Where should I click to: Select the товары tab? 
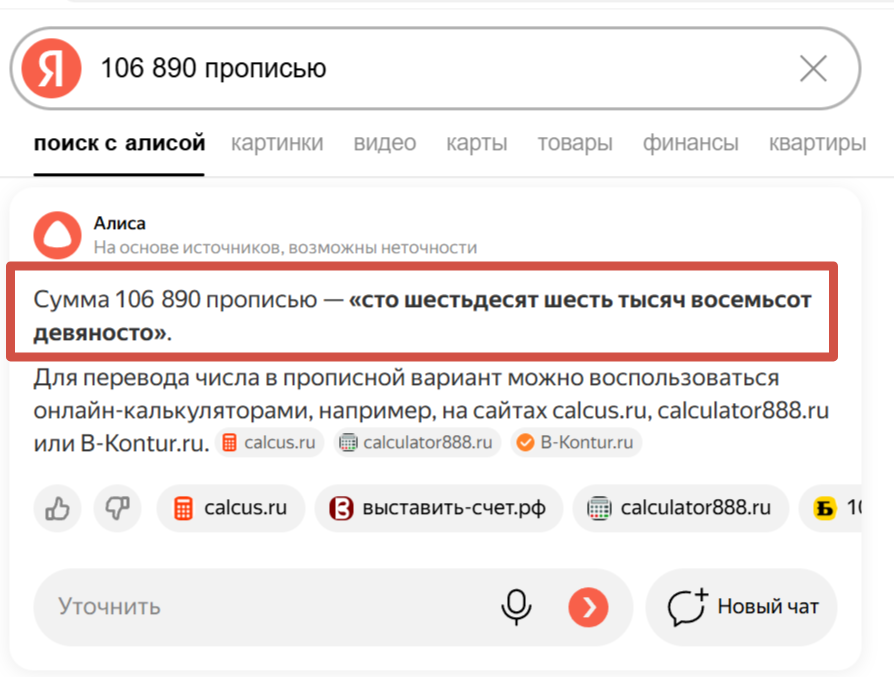click(574, 143)
